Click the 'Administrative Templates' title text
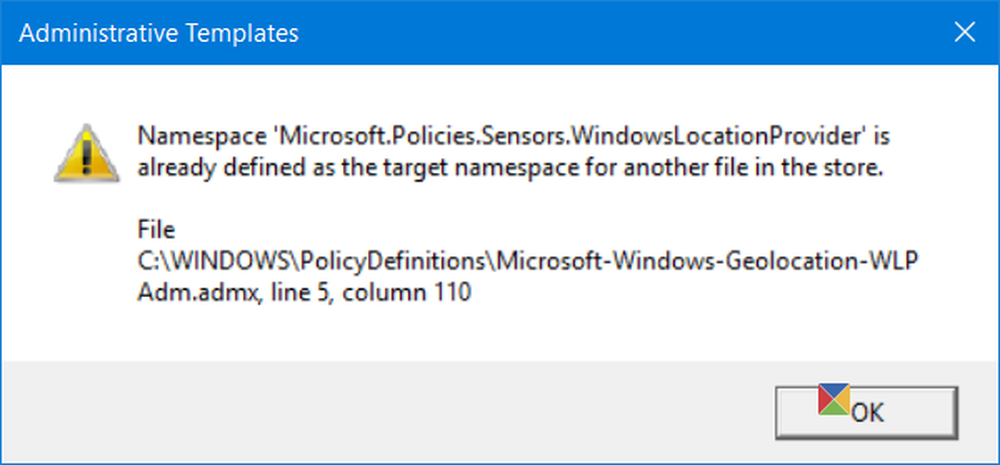The height and width of the screenshot is (465, 1000). click(159, 33)
